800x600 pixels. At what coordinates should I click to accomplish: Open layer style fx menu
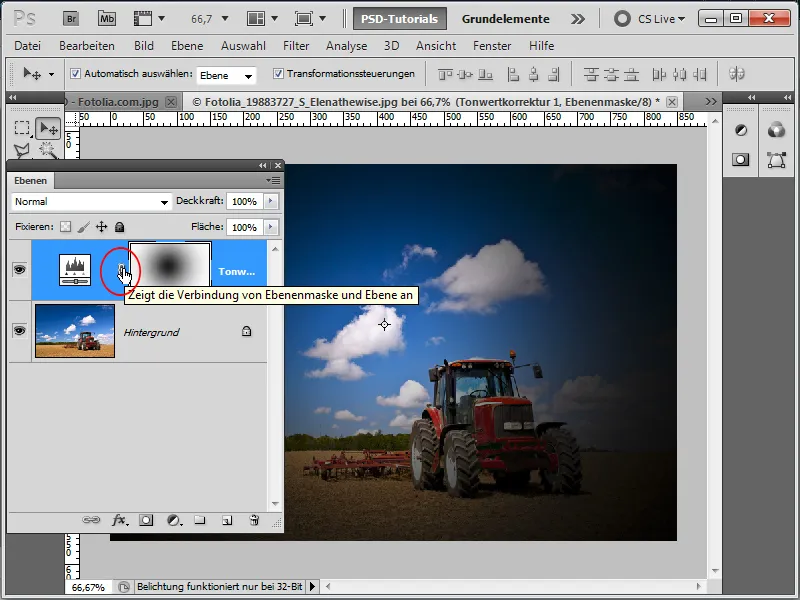point(119,520)
